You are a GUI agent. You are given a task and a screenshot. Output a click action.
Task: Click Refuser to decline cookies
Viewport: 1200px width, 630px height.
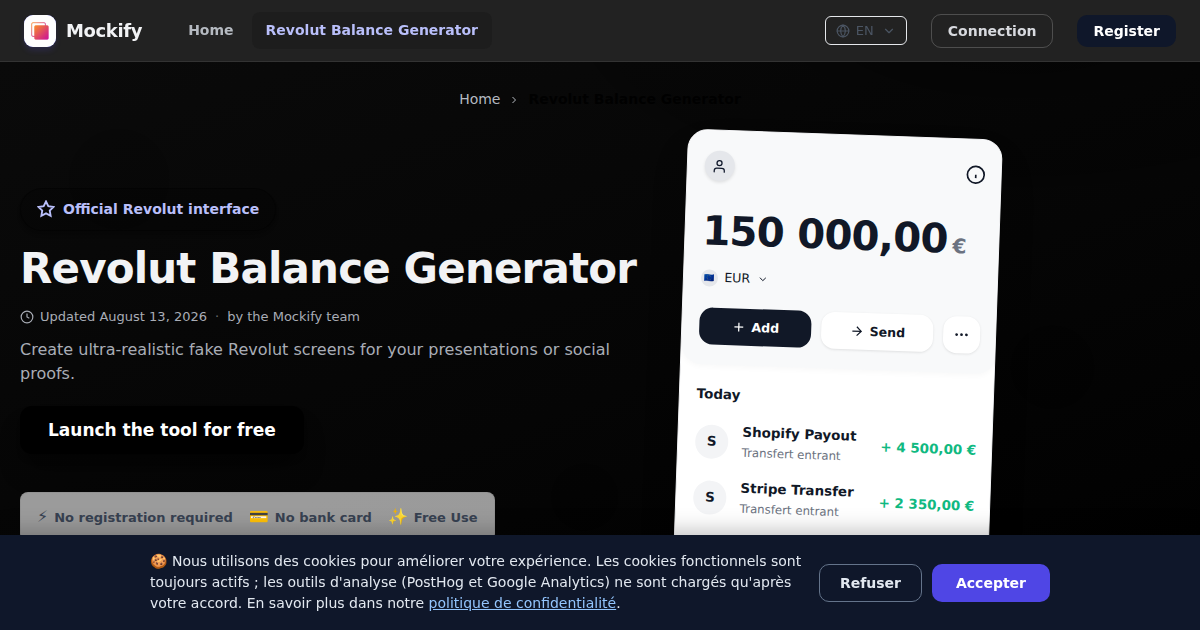[x=870, y=583]
